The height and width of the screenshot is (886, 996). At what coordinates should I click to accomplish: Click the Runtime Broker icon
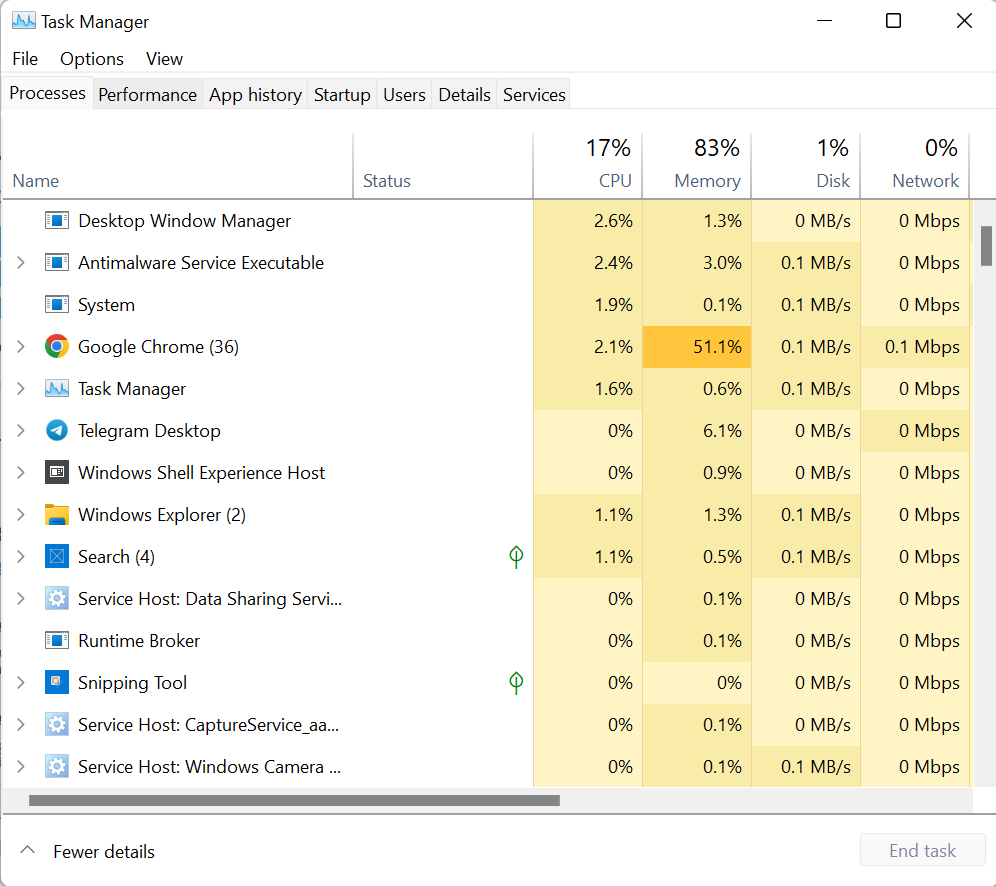point(57,640)
